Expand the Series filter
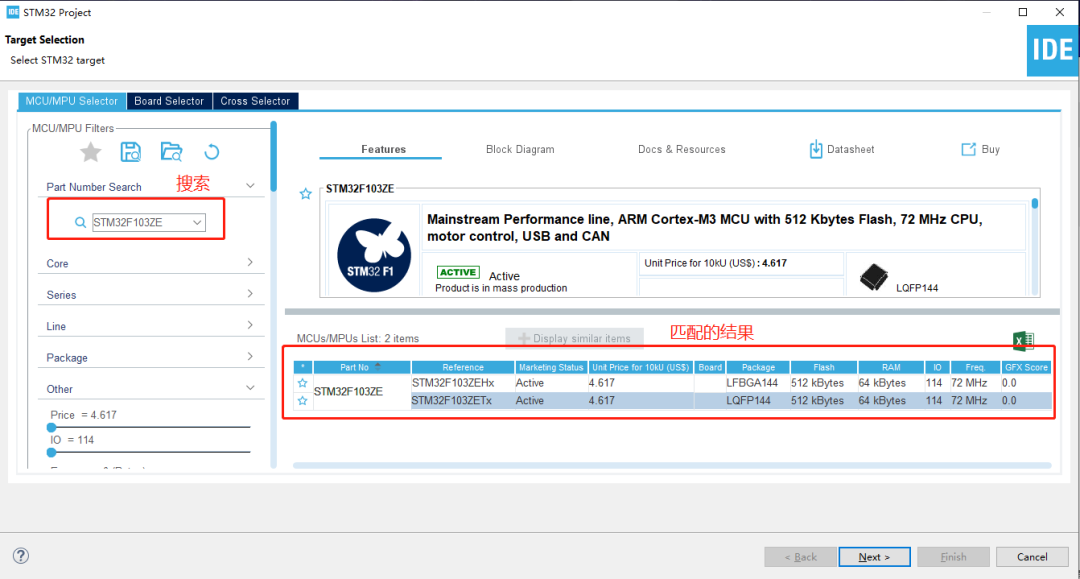Screen dimensions: 1080x579 click(250, 294)
